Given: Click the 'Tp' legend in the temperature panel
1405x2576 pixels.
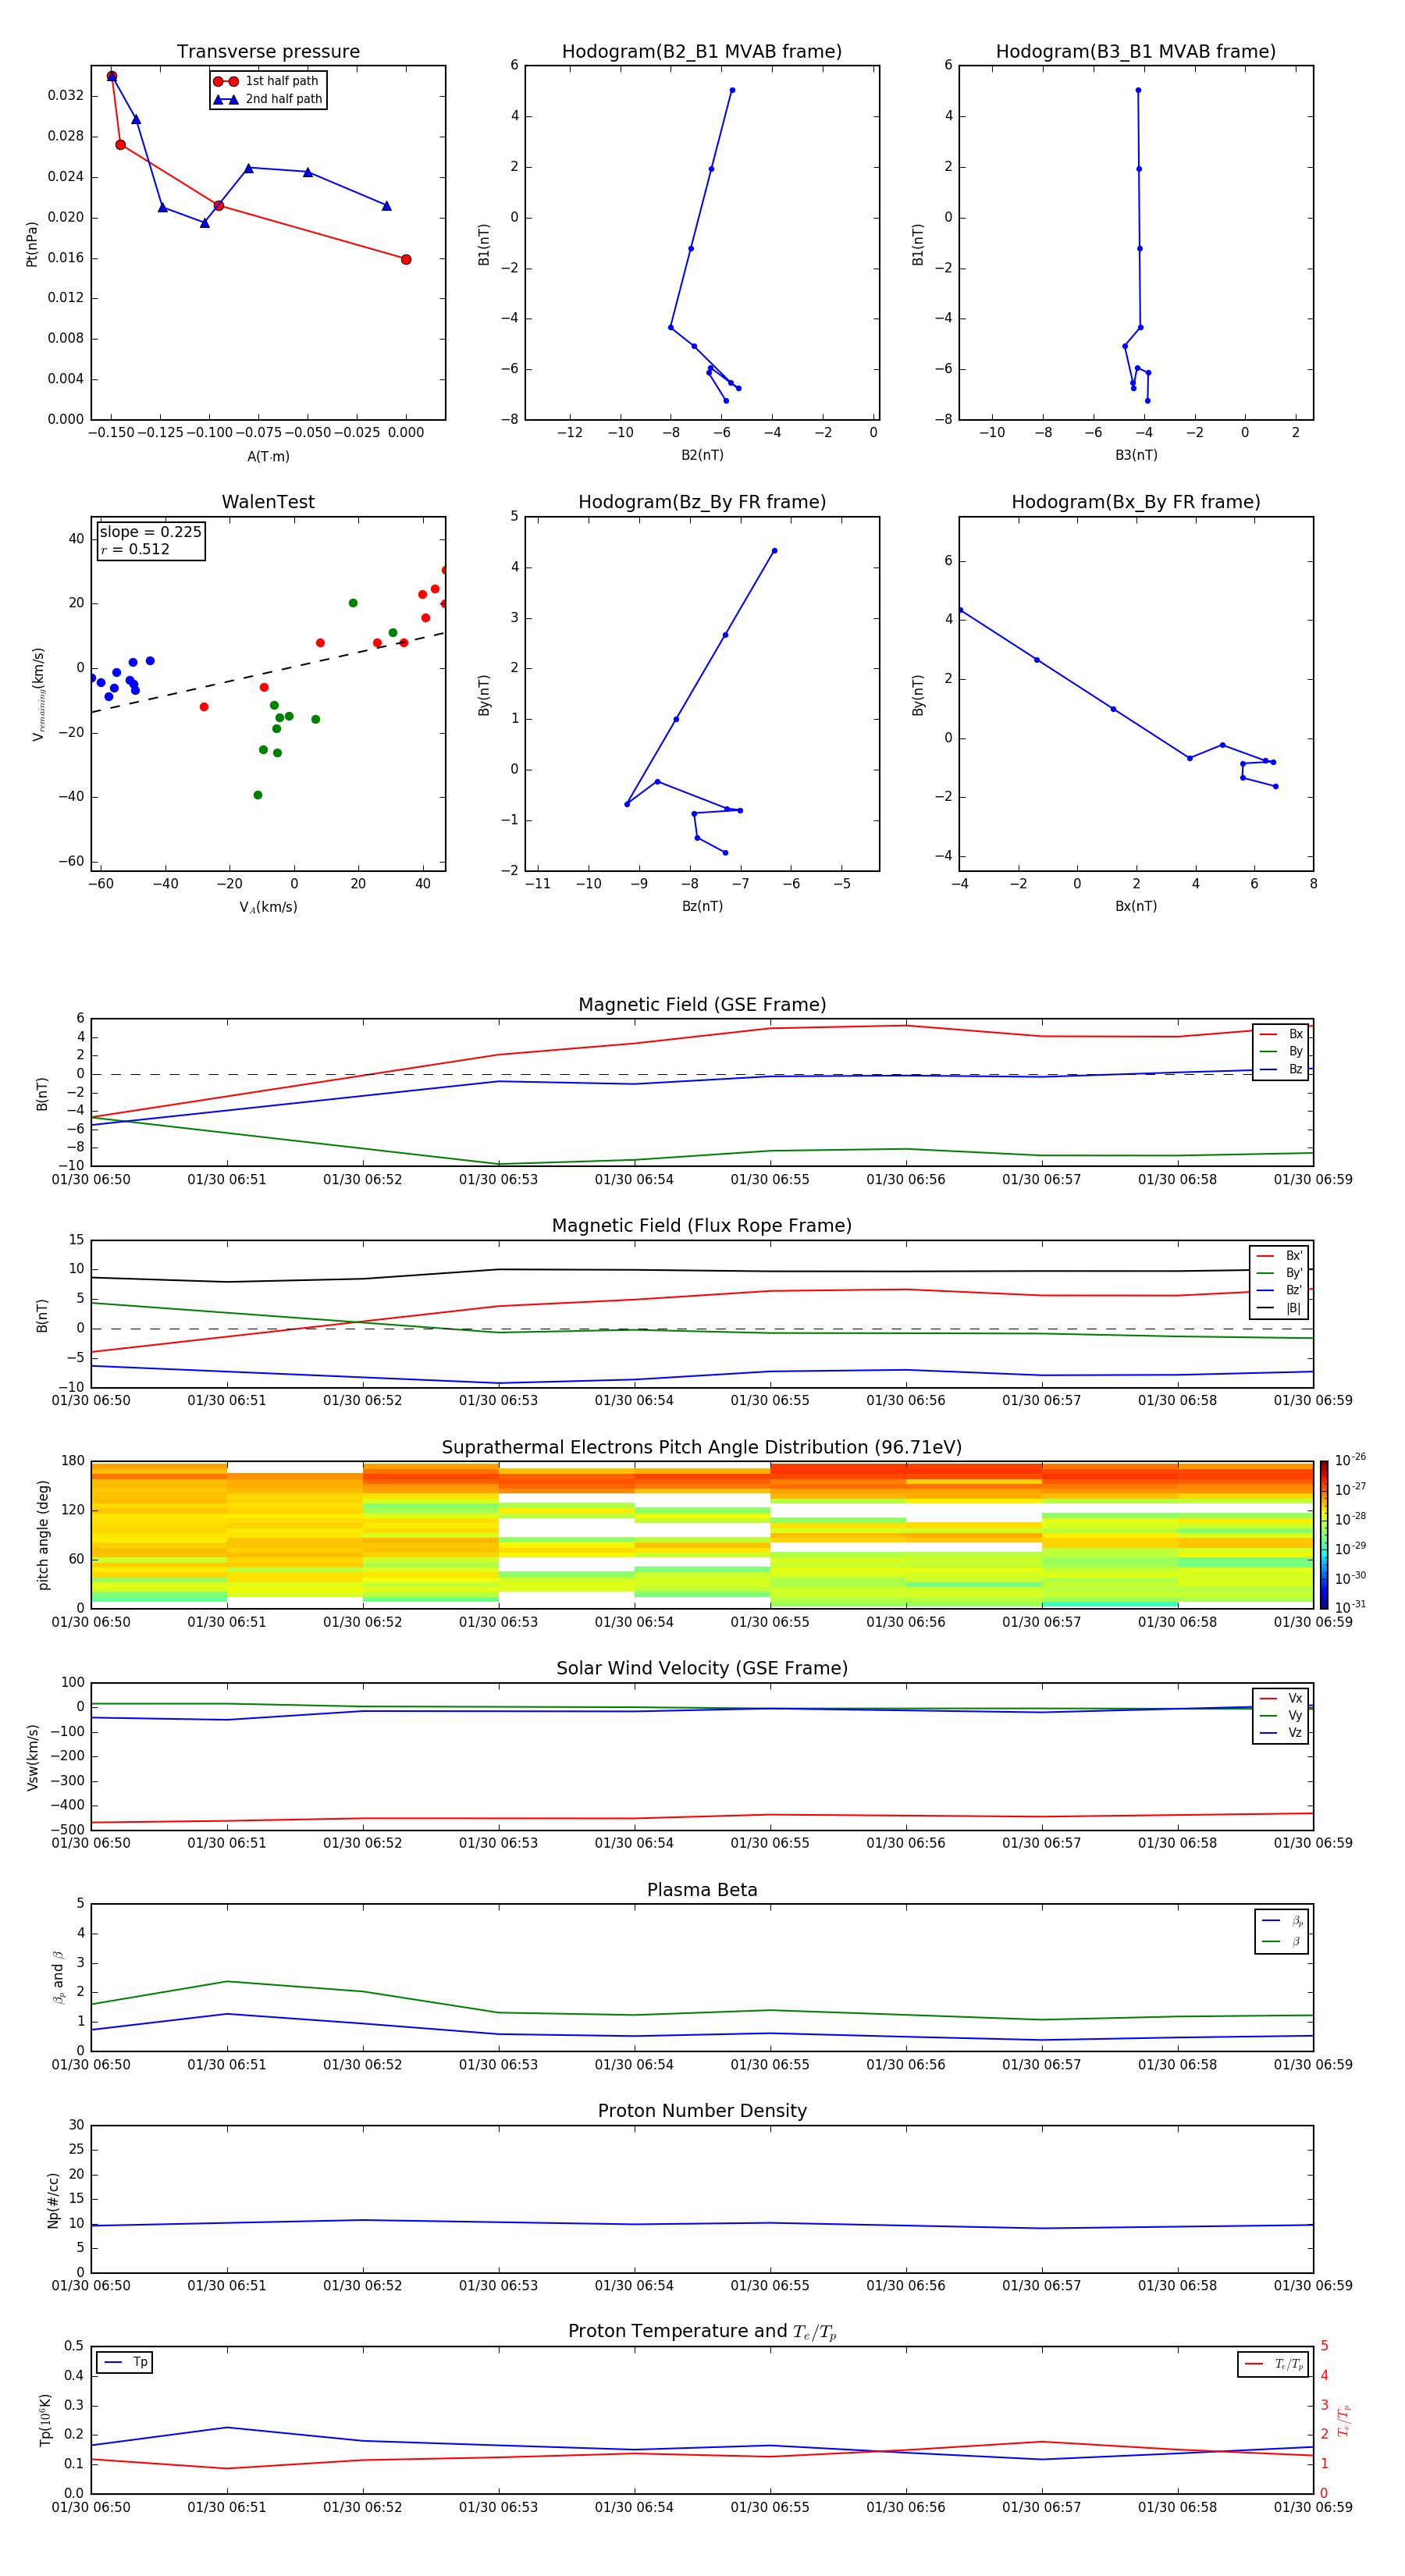Looking at the screenshot, I should (125, 2363).
